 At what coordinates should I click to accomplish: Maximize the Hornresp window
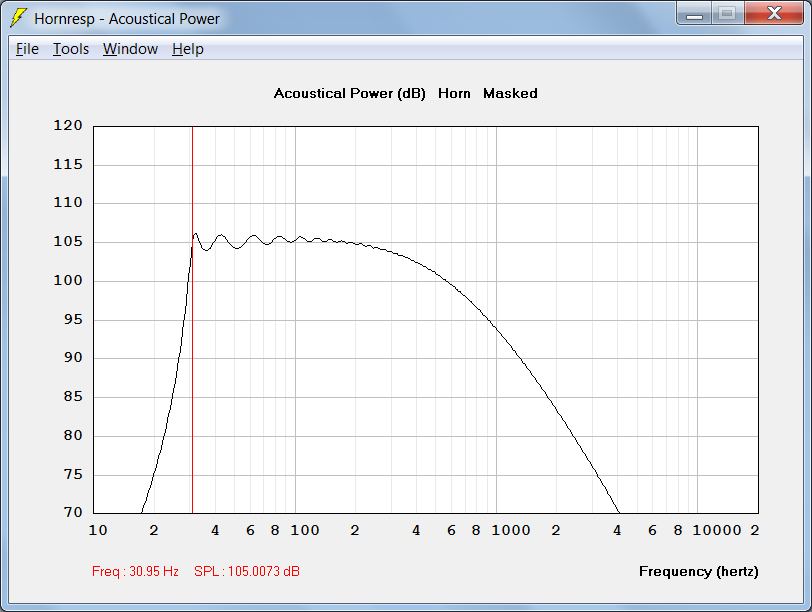(x=728, y=13)
